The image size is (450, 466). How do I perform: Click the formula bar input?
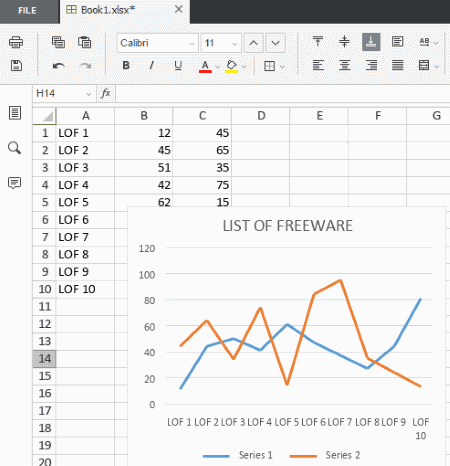(283, 94)
